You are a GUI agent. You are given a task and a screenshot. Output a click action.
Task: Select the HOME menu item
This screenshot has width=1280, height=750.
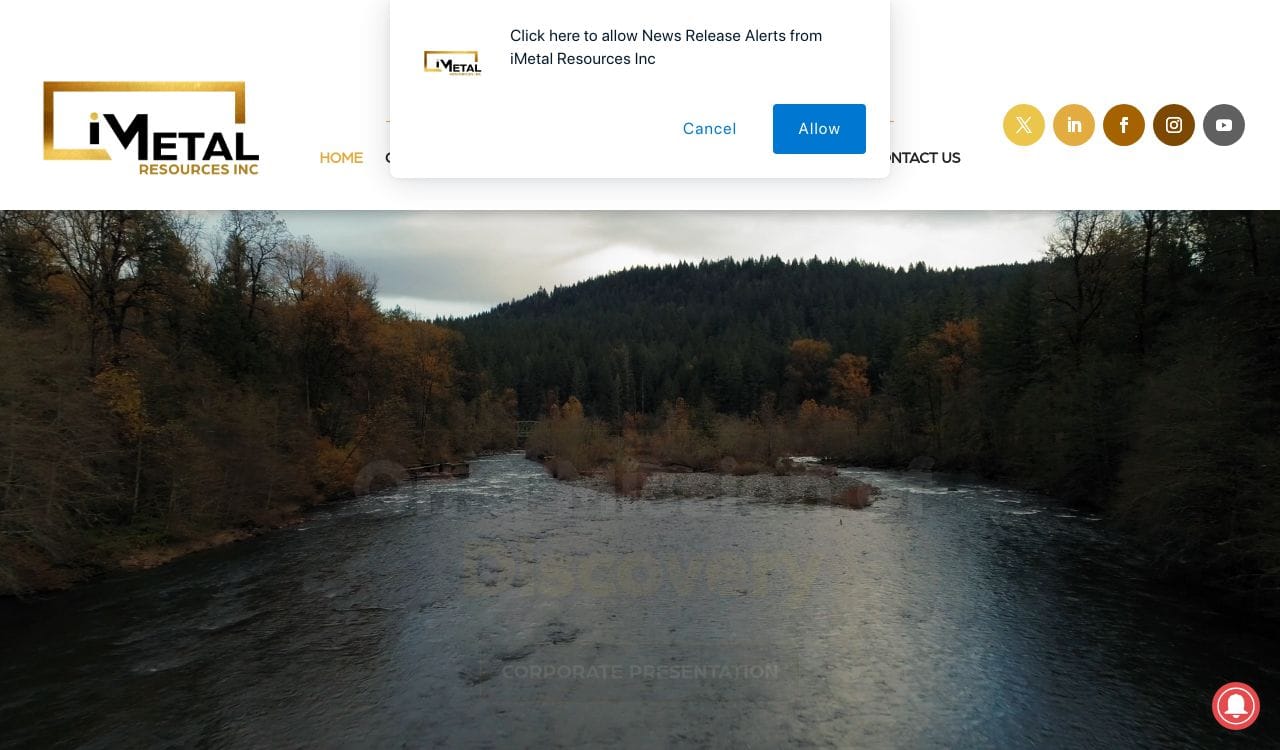(x=341, y=158)
